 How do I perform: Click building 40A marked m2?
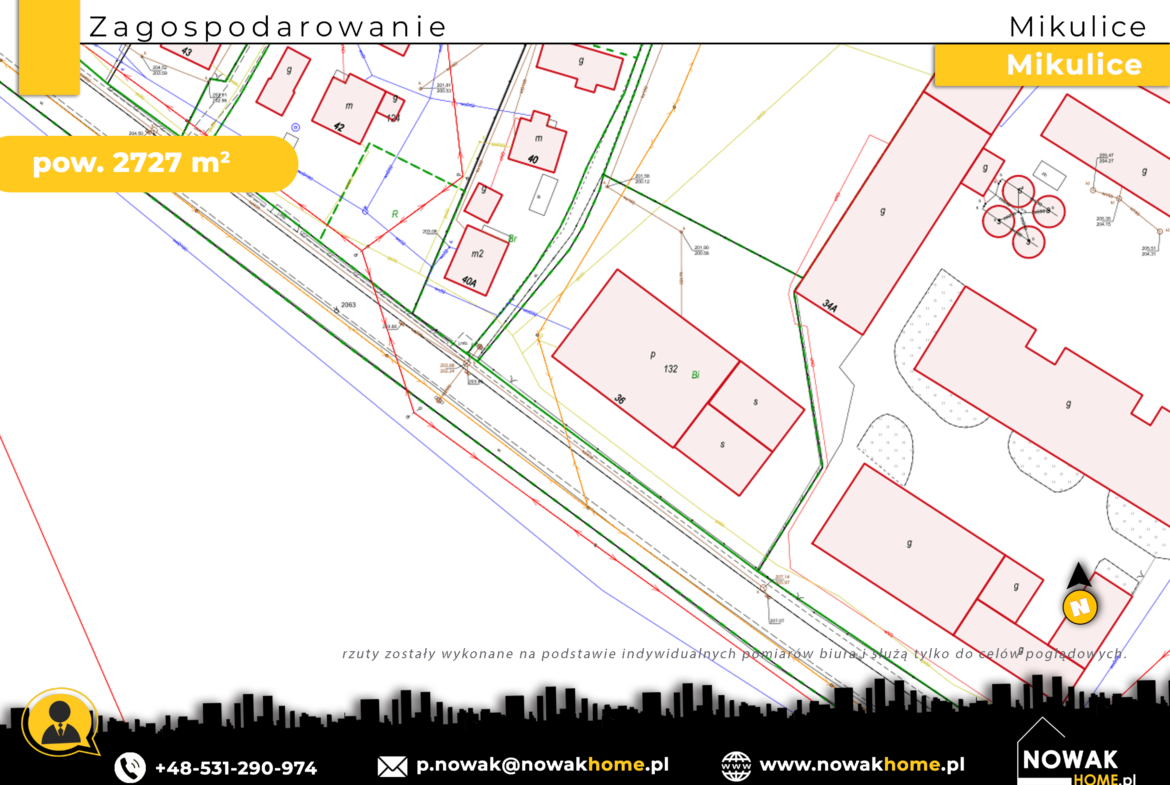click(477, 259)
